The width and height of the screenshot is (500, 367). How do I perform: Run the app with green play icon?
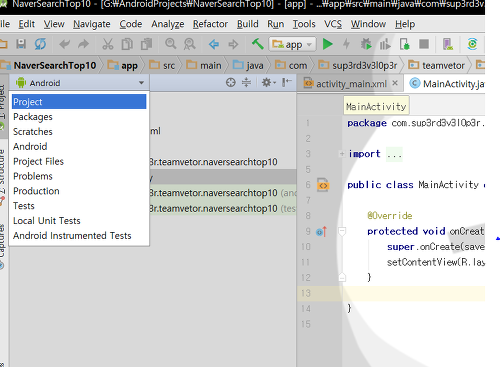click(x=328, y=44)
